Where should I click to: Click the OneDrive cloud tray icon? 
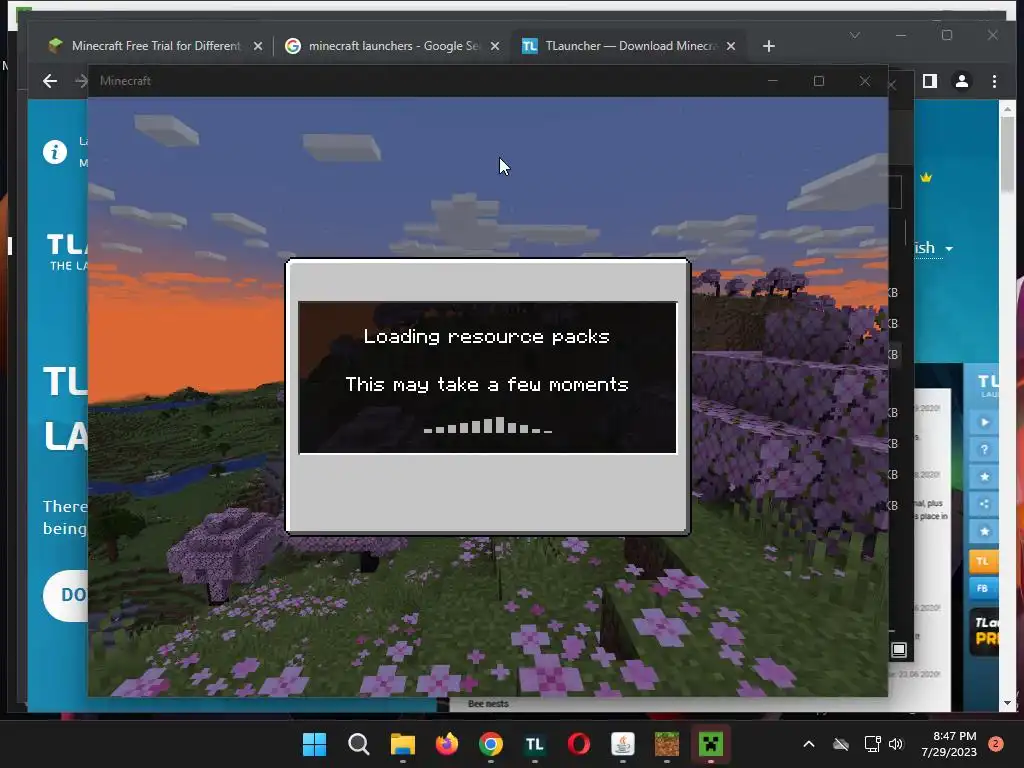click(840, 744)
